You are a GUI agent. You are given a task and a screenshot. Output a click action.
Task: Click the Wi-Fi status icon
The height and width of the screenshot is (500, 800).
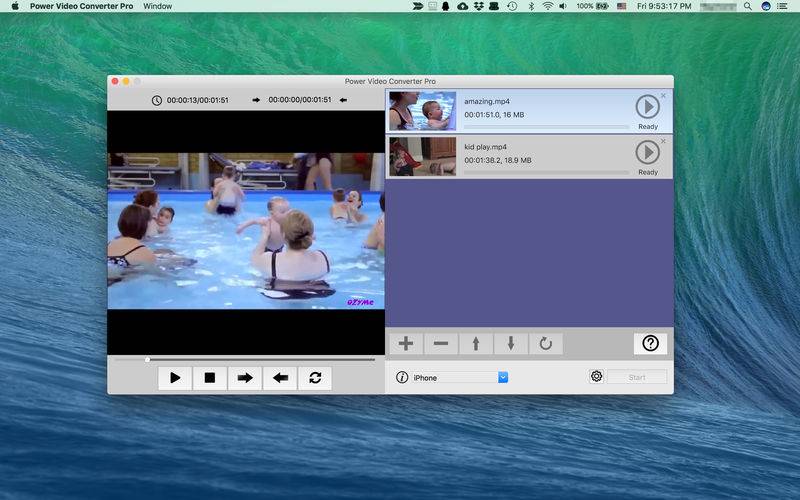pos(548,6)
